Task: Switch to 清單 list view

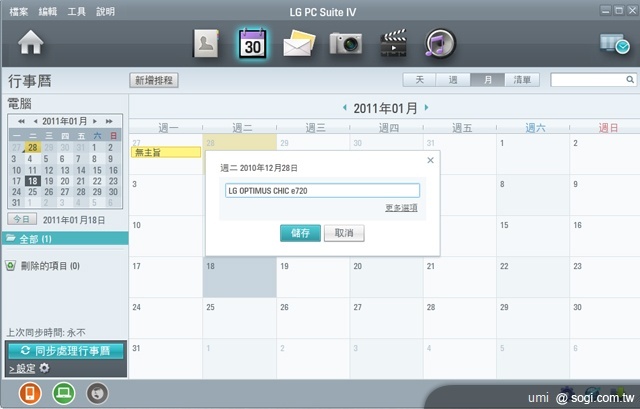Action: coord(522,80)
